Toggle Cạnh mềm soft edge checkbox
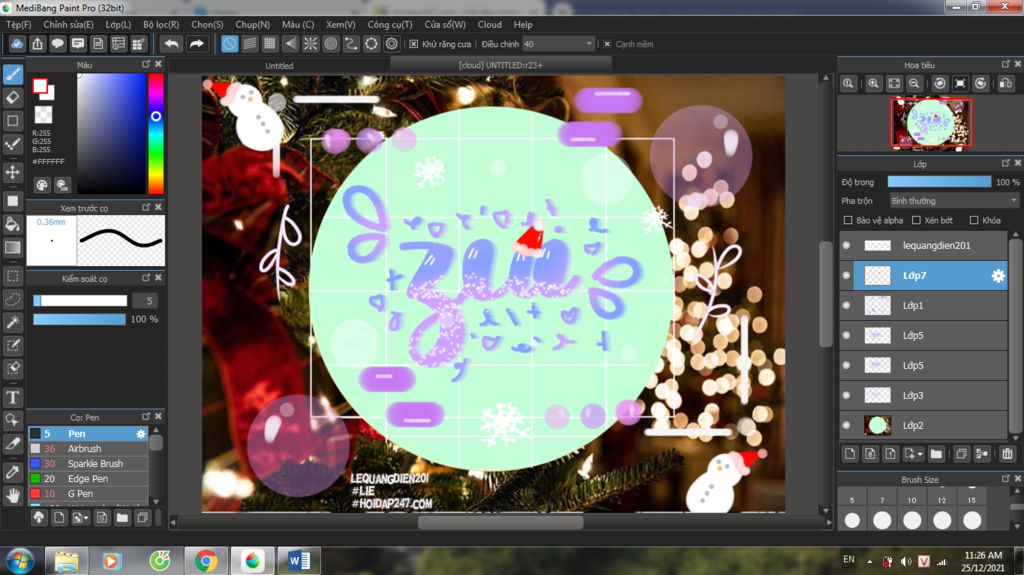The image size is (1024, 575). tap(607, 44)
